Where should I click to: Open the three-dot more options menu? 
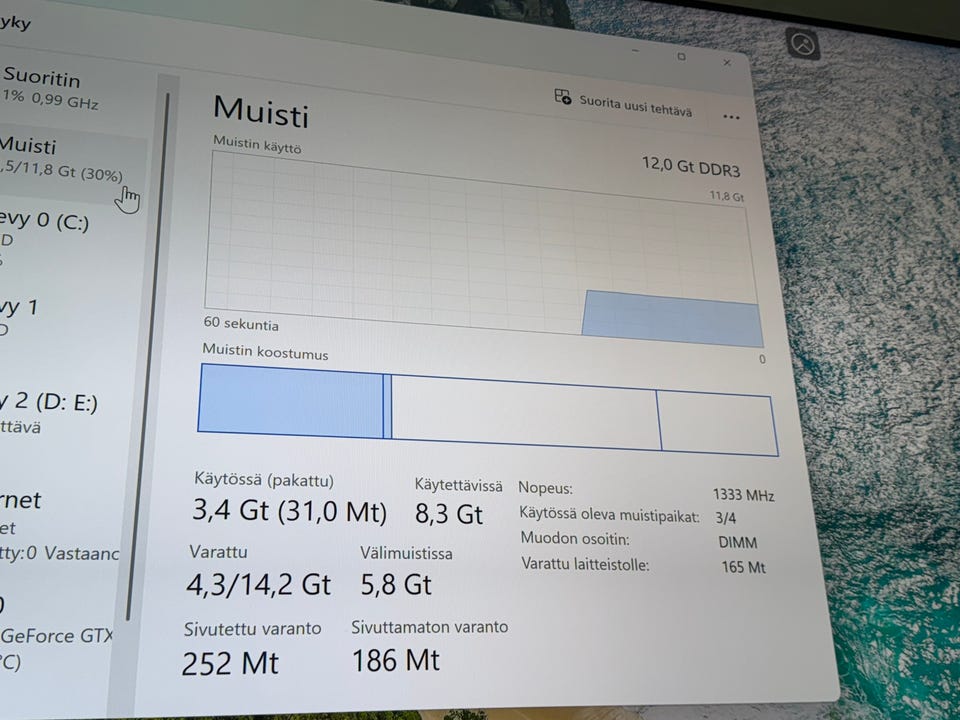click(731, 117)
